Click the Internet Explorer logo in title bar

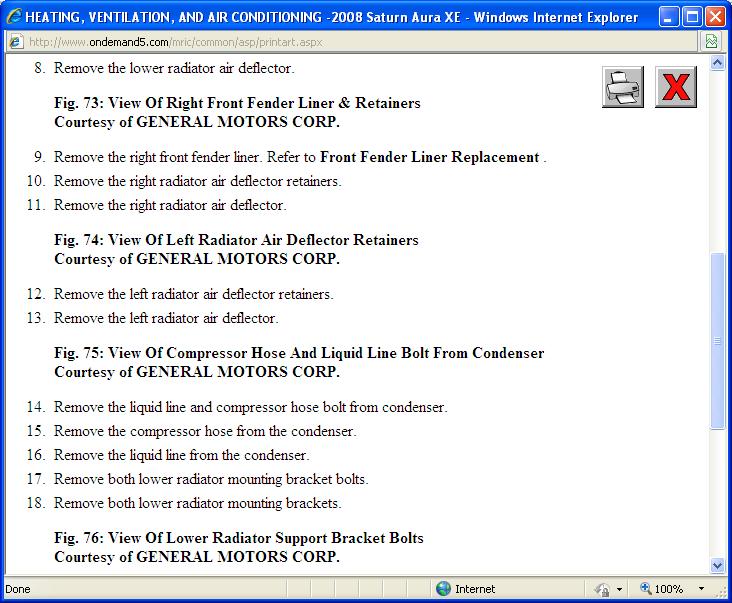[14, 17]
